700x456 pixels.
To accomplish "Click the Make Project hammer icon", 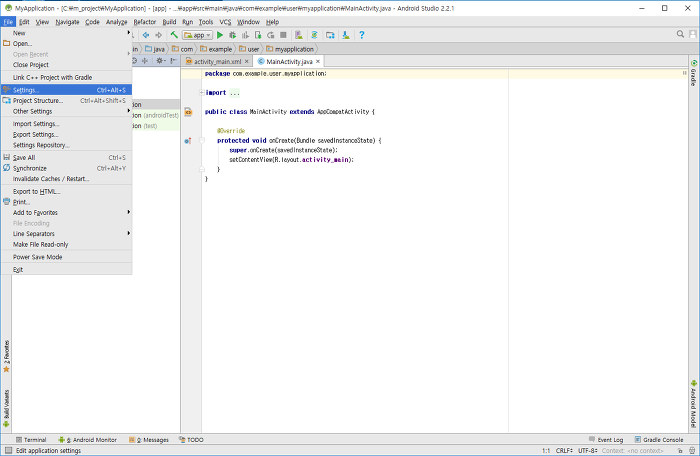I will point(174,35).
